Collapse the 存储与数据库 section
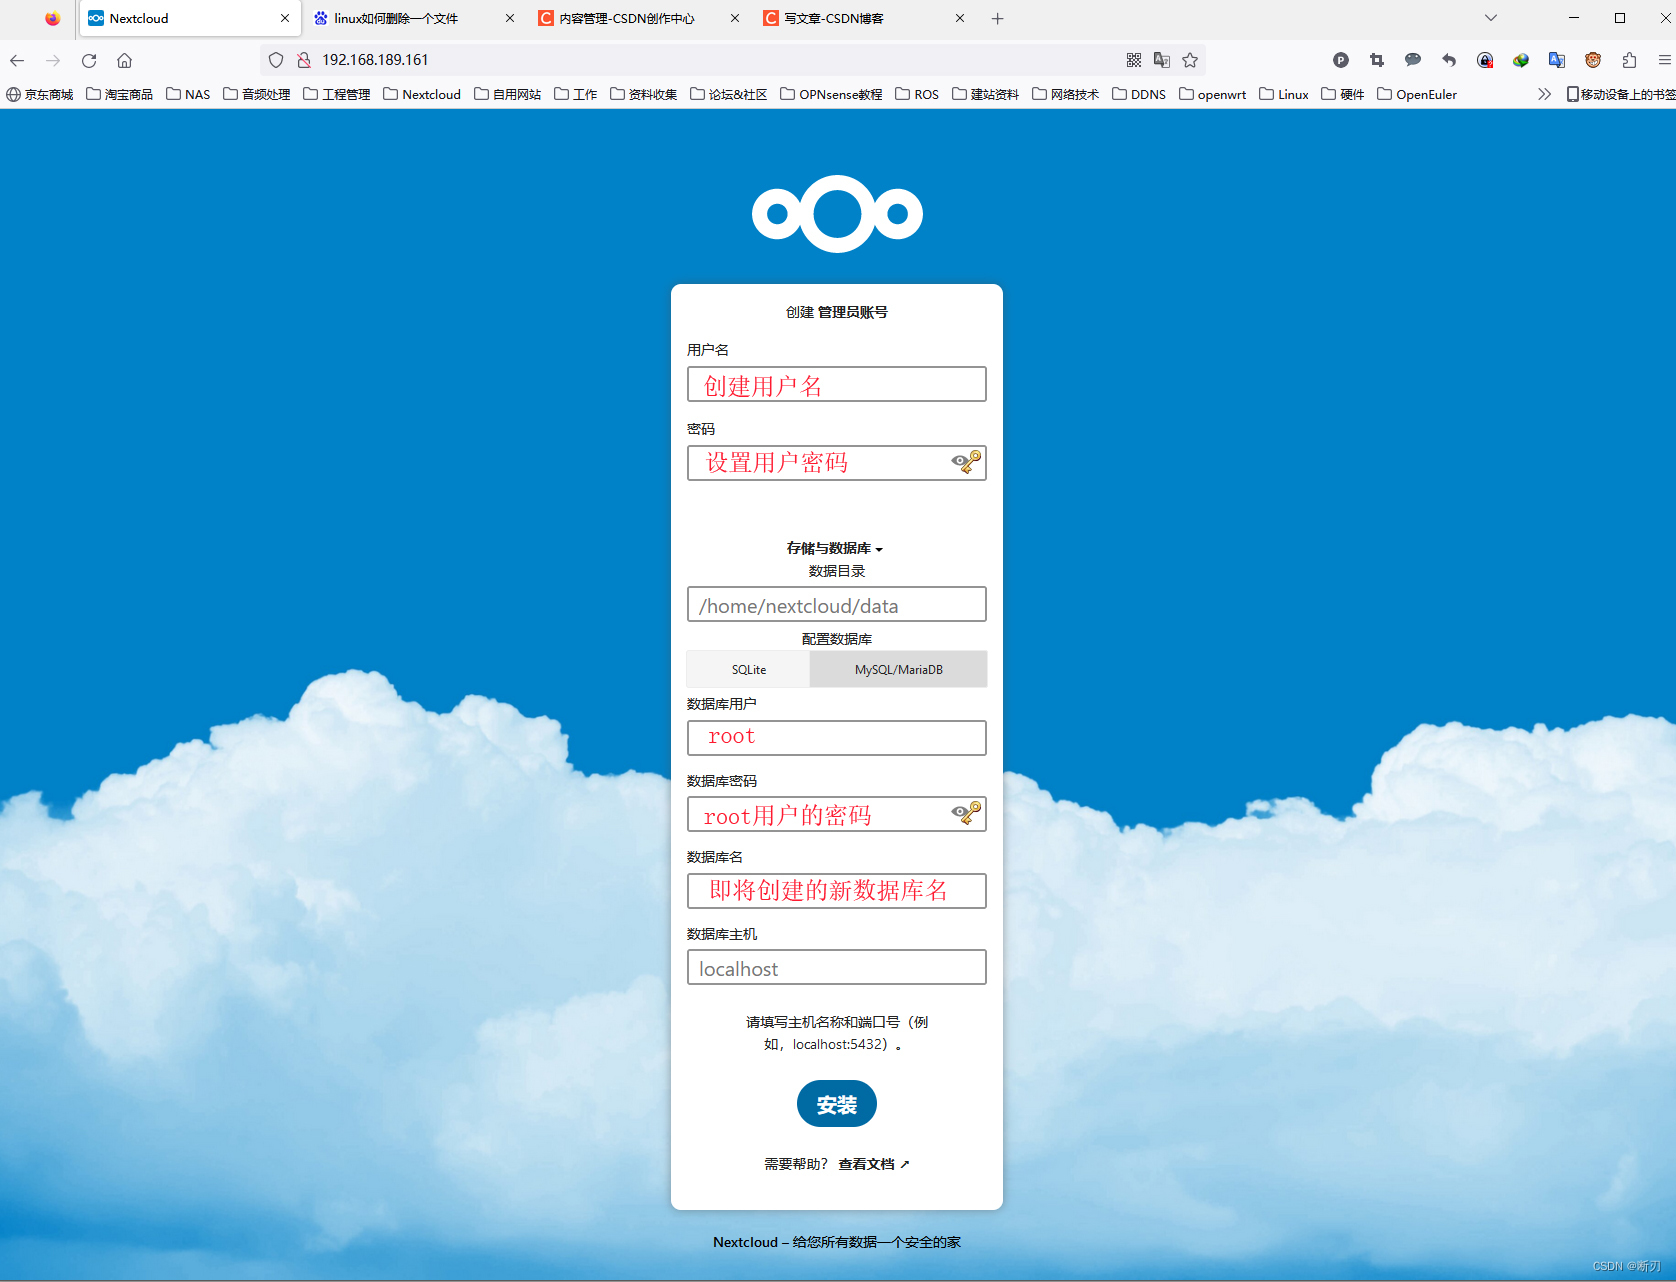1676x1282 pixels. [x=836, y=548]
